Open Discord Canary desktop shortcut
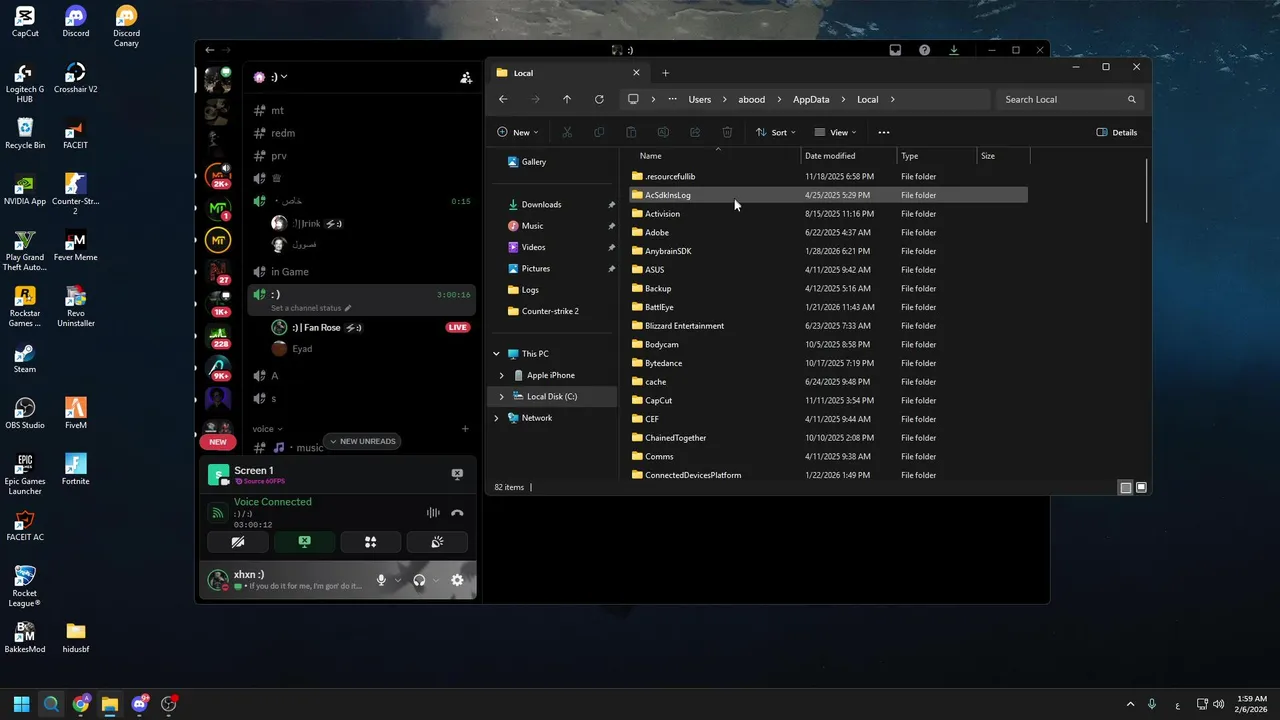Viewport: 1280px width, 720px height. click(x=126, y=26)
